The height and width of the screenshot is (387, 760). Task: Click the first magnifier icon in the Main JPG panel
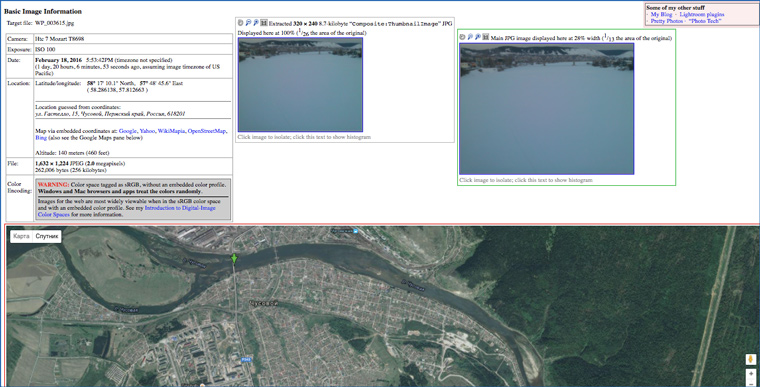click(x=470, y=37)
